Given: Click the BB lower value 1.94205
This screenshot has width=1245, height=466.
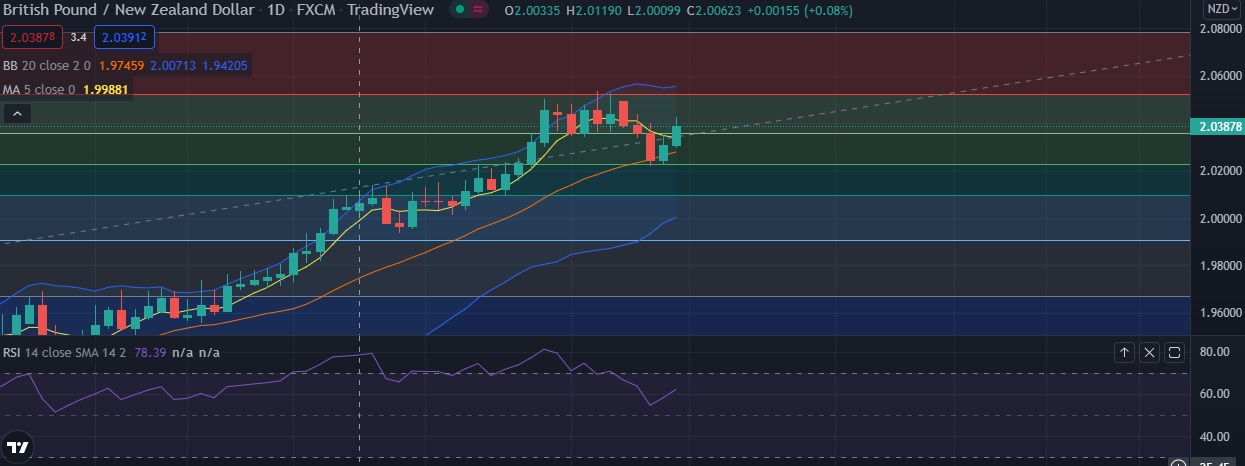Looking at the screenshot, I should click(x=225, y=65).
